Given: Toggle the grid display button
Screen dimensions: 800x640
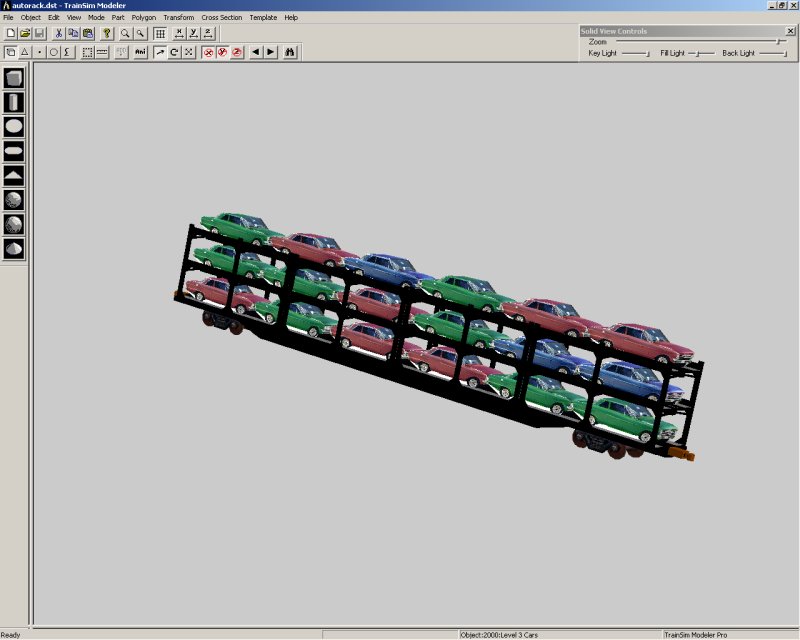Looking at the screenshot, I should pyautogui.click(x=160, y=34).
